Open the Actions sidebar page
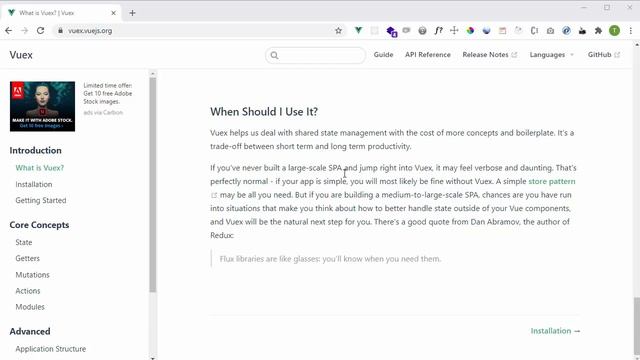This screenshot has height=360, width=640. coord(28,291)
